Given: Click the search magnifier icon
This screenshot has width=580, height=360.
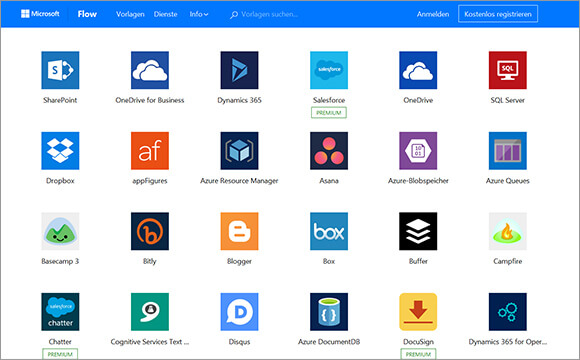Looking at the screenshot, I should pyautogui.click(x=234, y=15).
